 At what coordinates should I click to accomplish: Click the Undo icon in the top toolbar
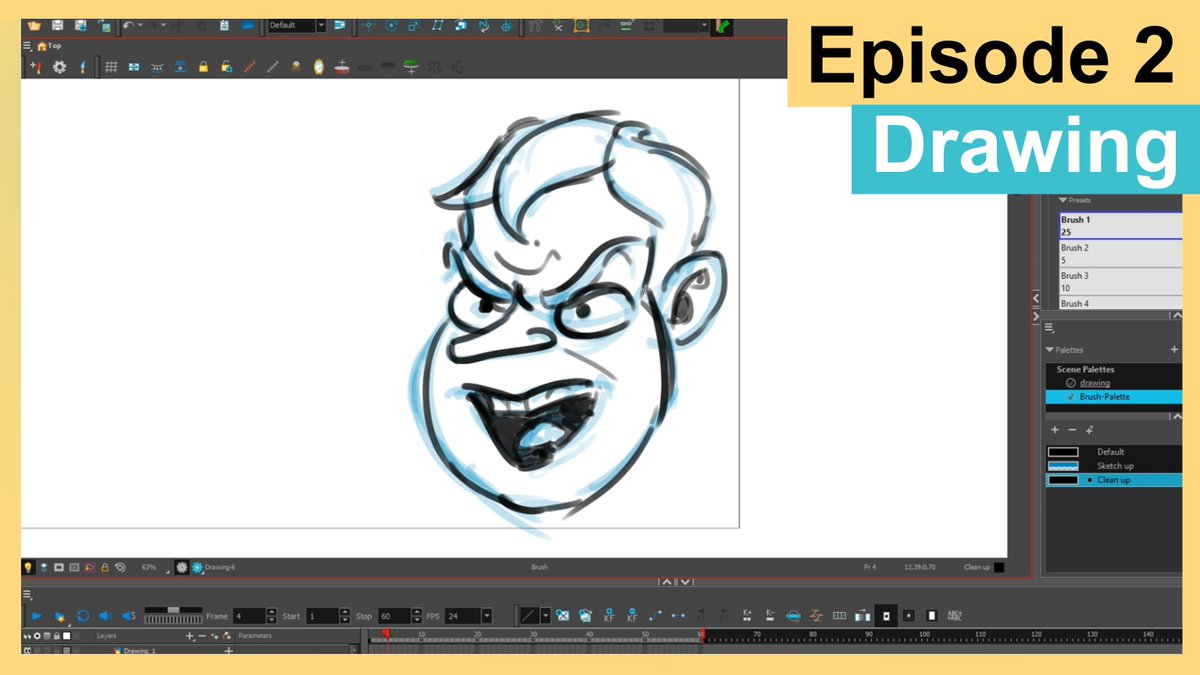tap(128, 27)
